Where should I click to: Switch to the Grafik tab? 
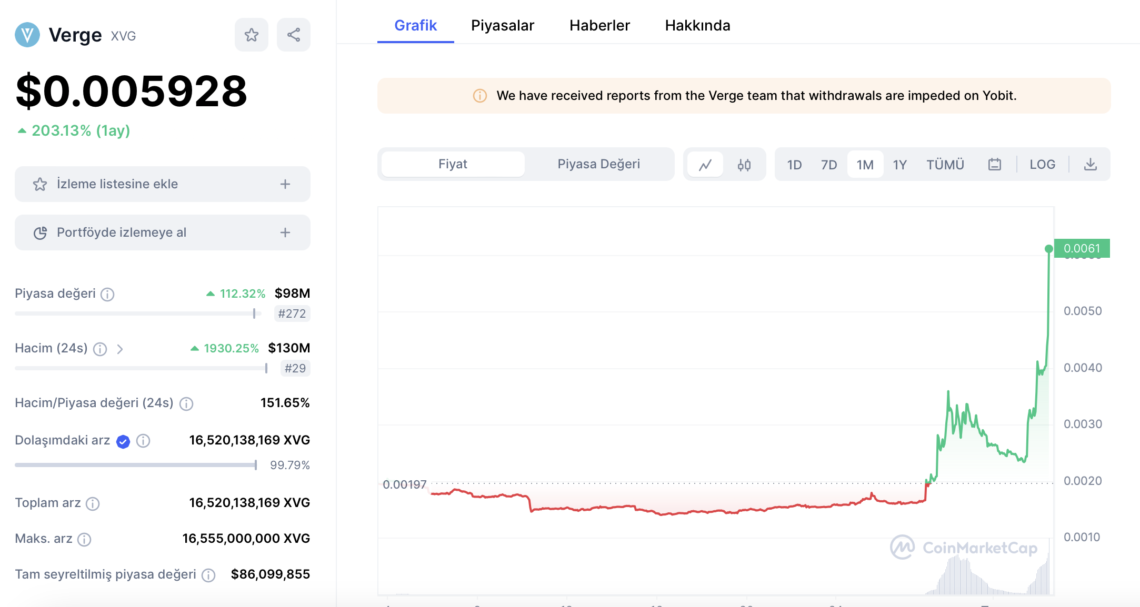pos(415,25)
